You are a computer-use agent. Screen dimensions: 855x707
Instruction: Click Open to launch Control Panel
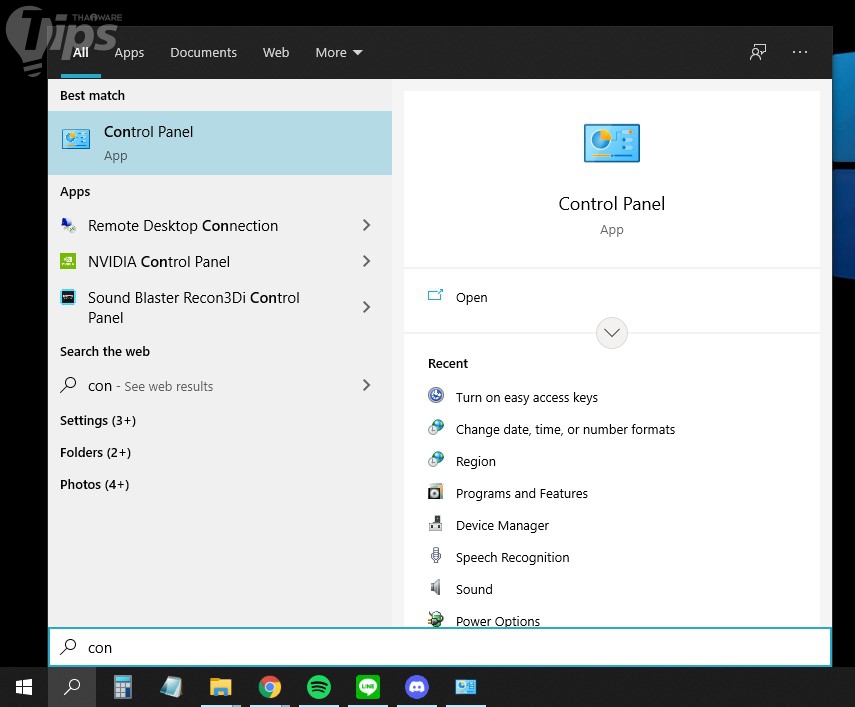click(x=472, y=297)
